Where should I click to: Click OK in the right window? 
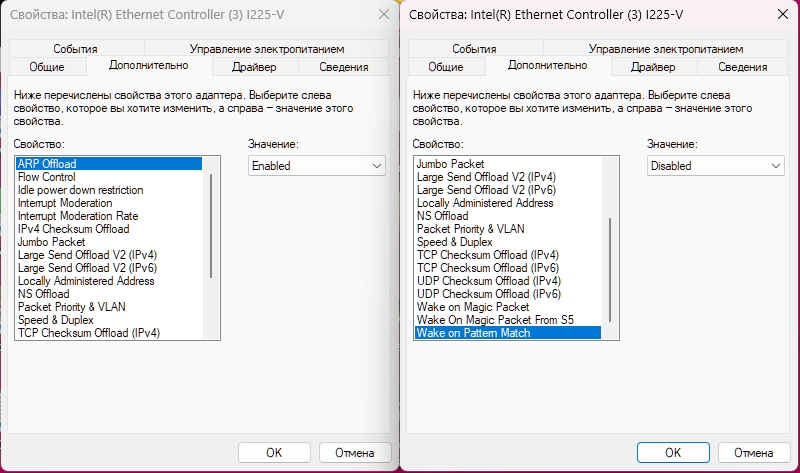click(x=673, y=453)
